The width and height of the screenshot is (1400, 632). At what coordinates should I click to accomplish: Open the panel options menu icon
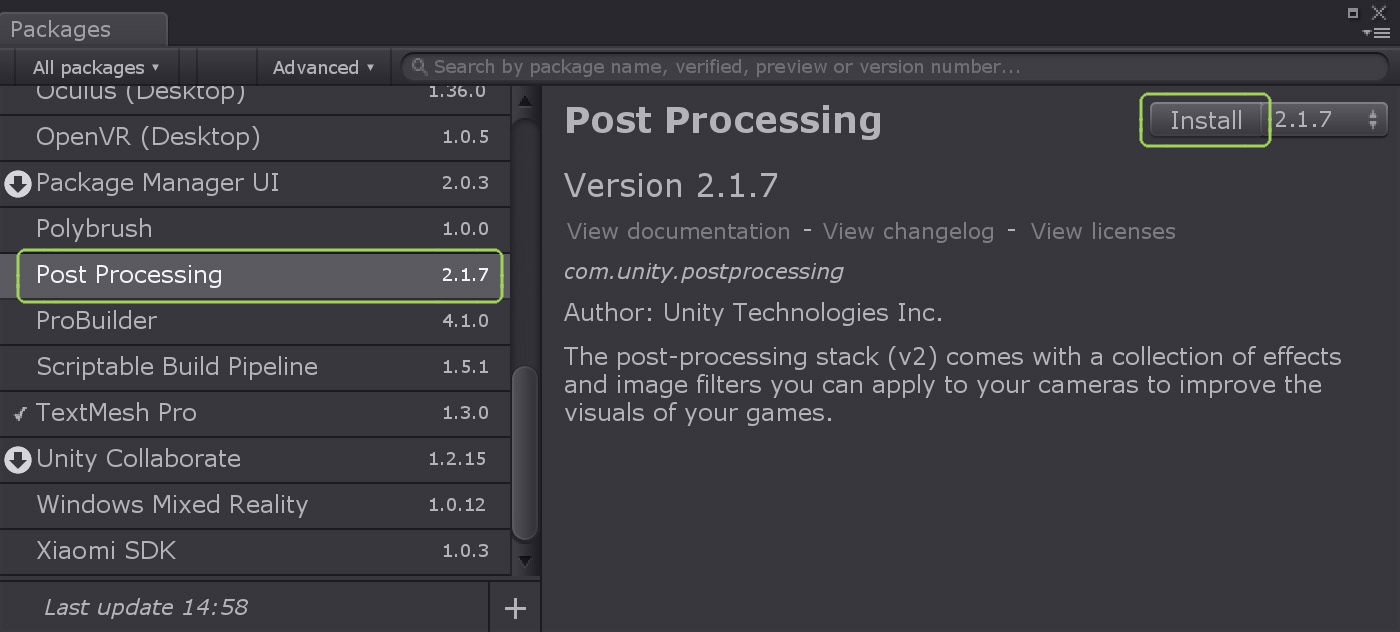point(1376,33)
